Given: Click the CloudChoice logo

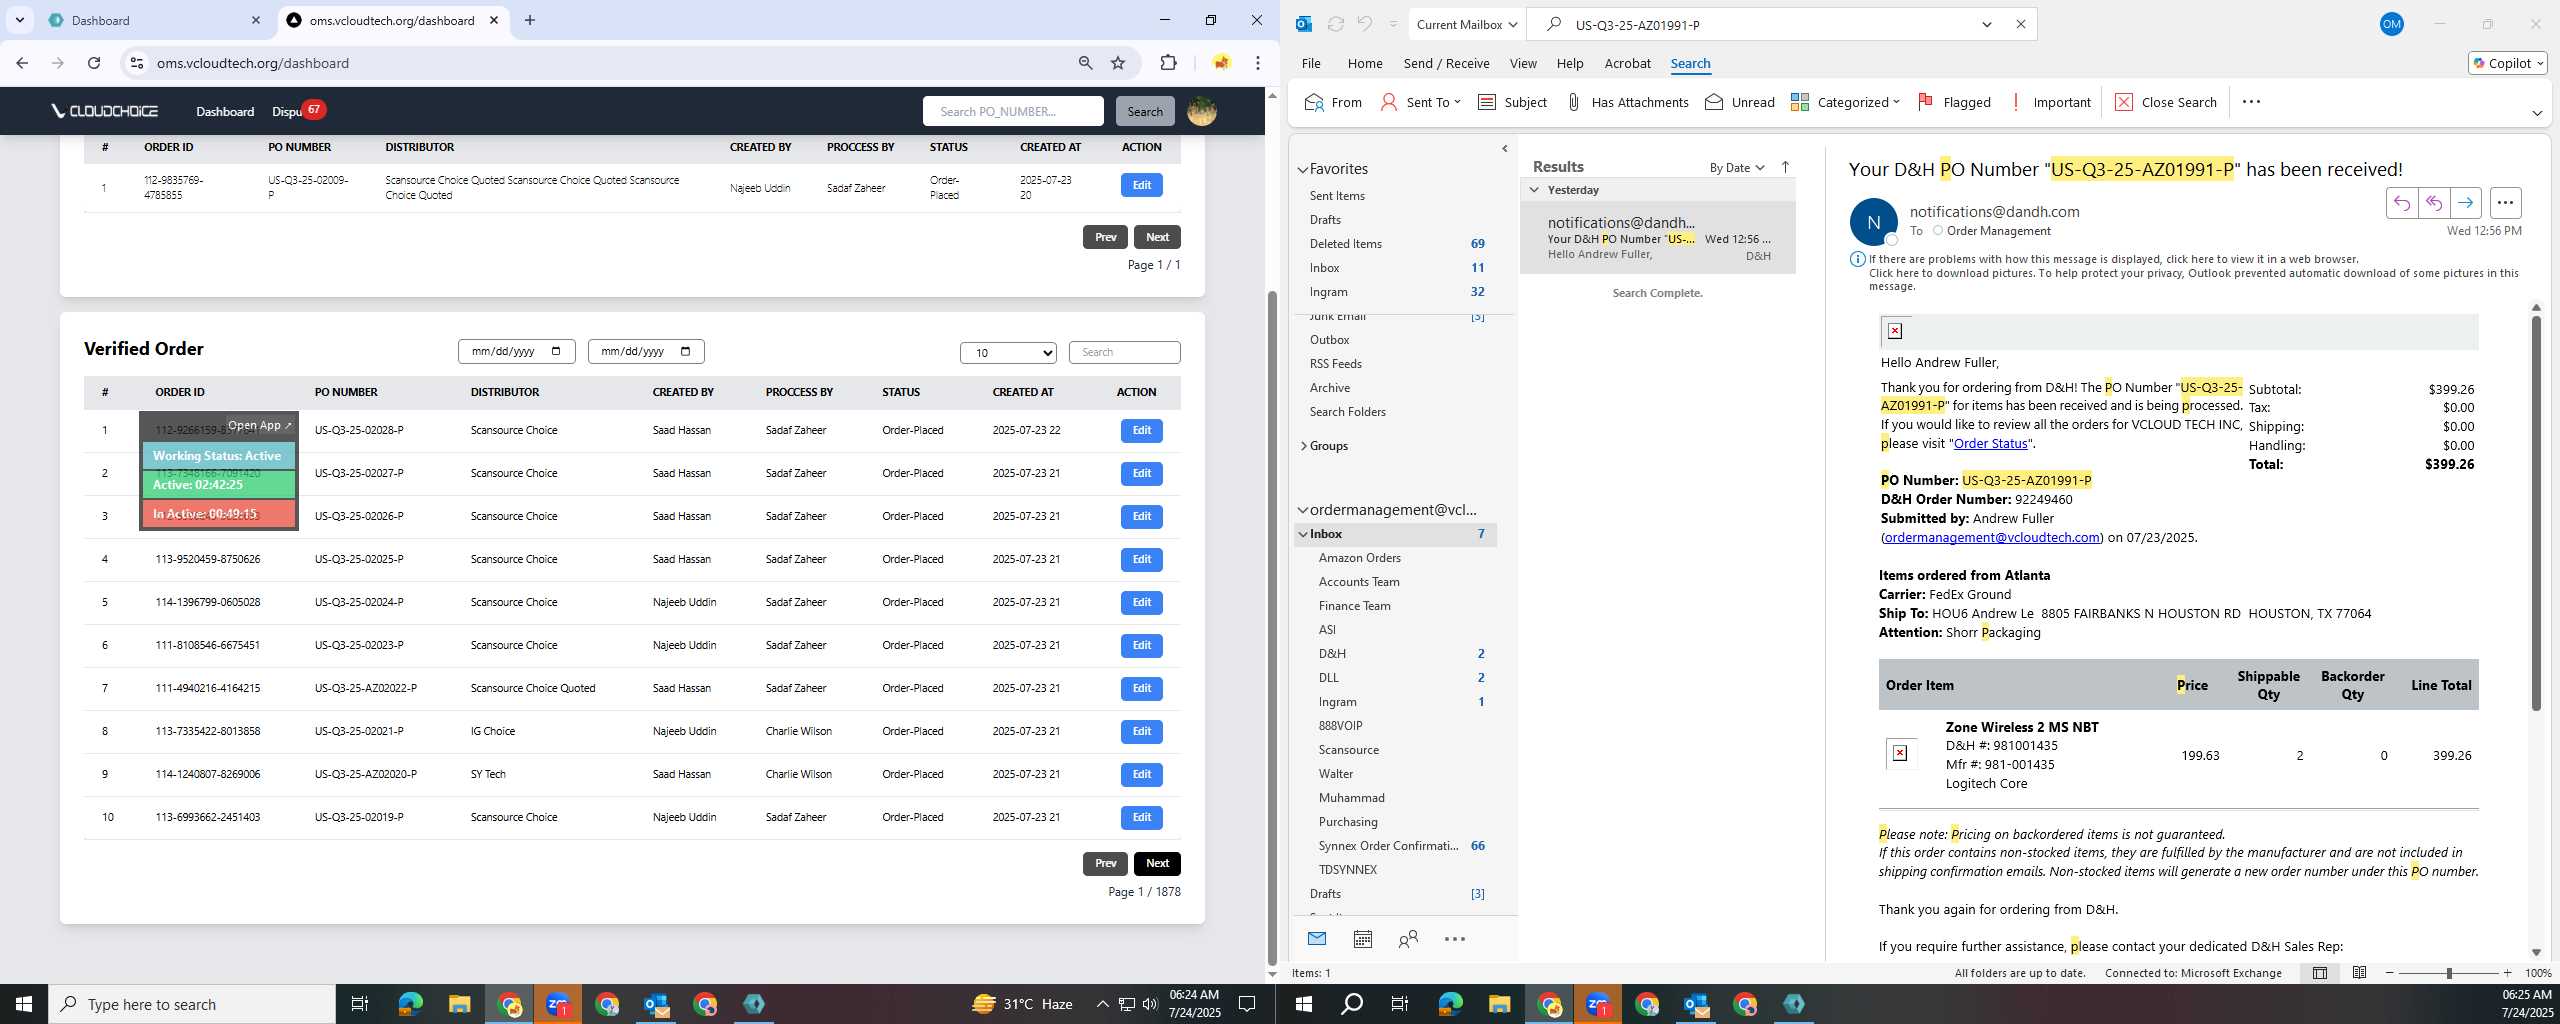Looking at the screenshot, I should point(105,111).
